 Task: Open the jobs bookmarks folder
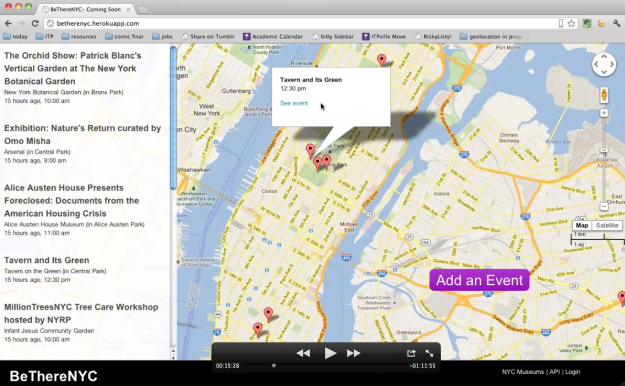pos(162,36)
